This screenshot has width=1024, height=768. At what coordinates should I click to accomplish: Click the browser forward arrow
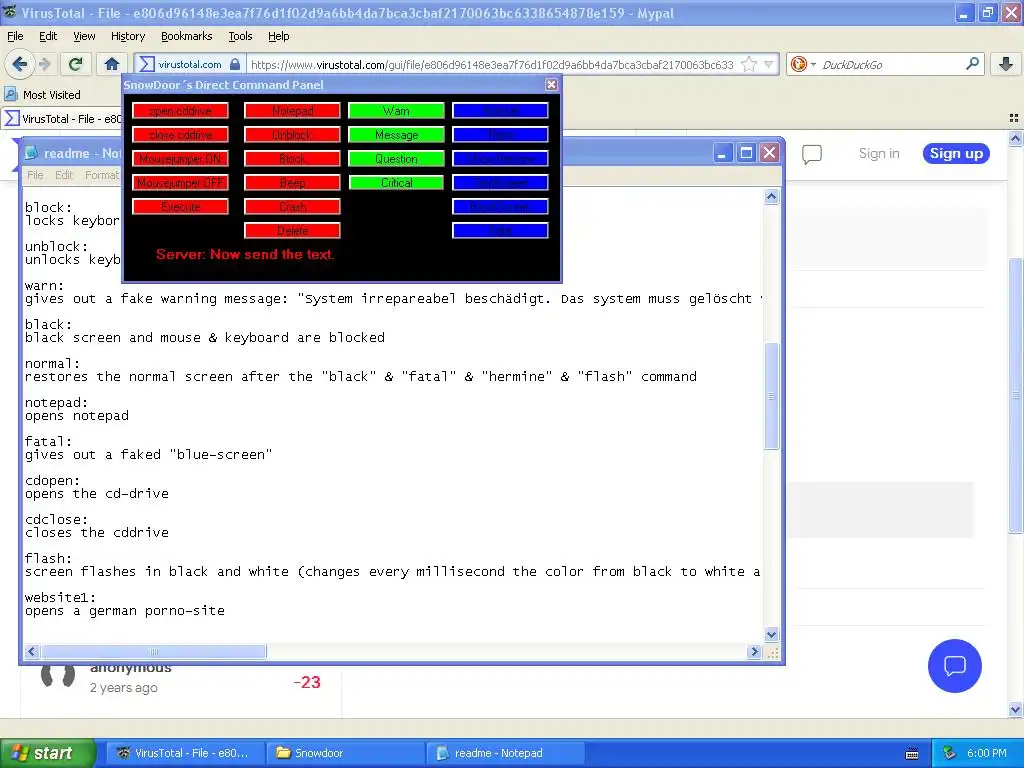[x=44, y=64]
